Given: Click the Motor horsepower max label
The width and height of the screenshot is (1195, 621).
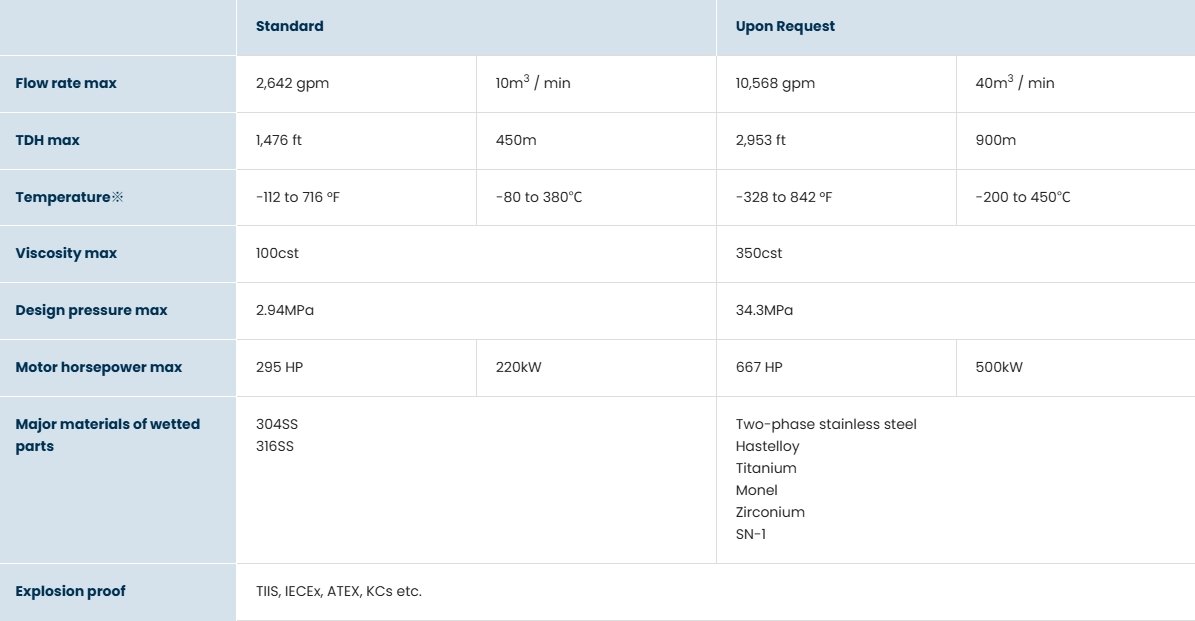Looking at the screenshot, I should tap(99, 367).
